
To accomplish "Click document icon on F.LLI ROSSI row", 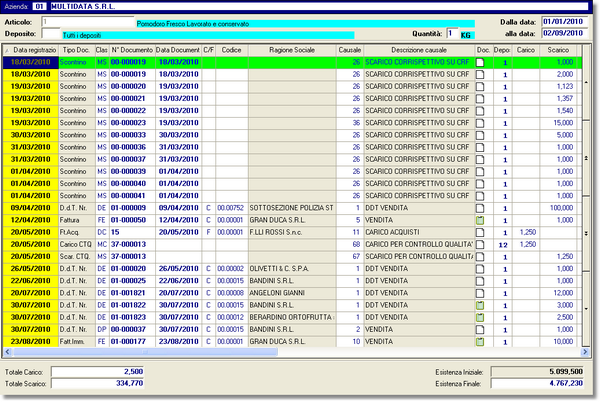I will click(x=480, y=232).
